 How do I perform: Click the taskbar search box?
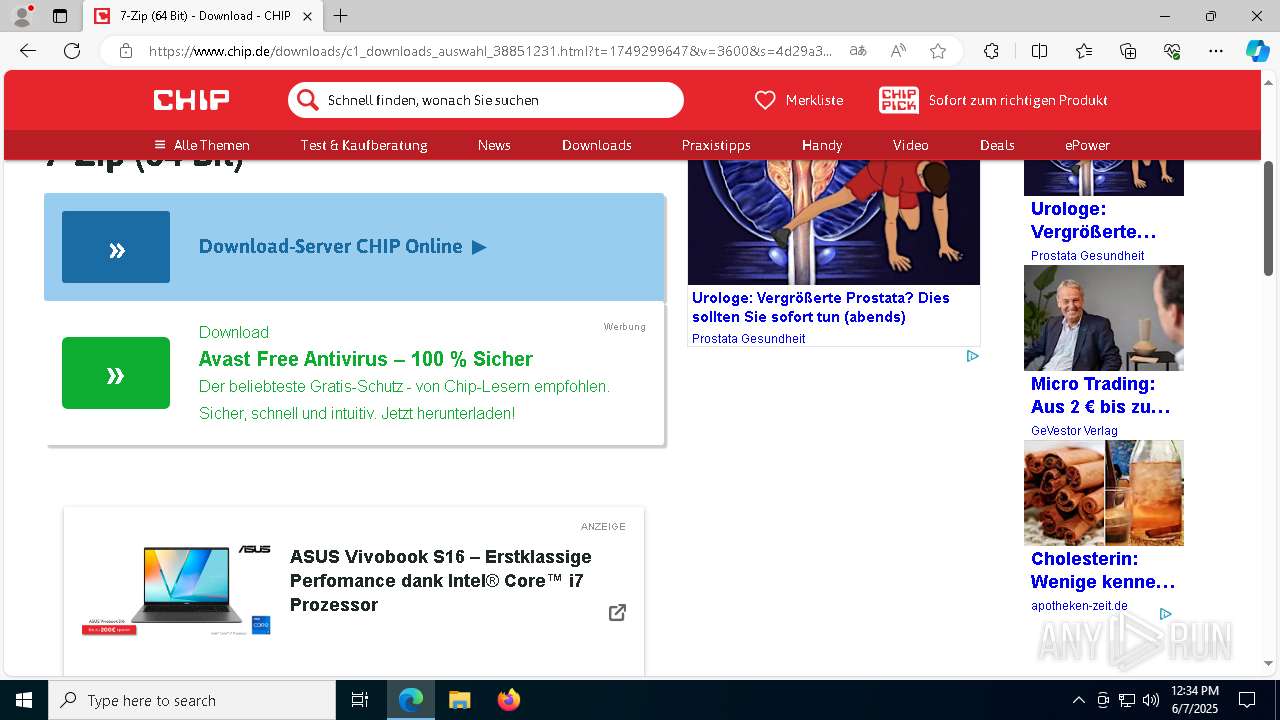192,700
